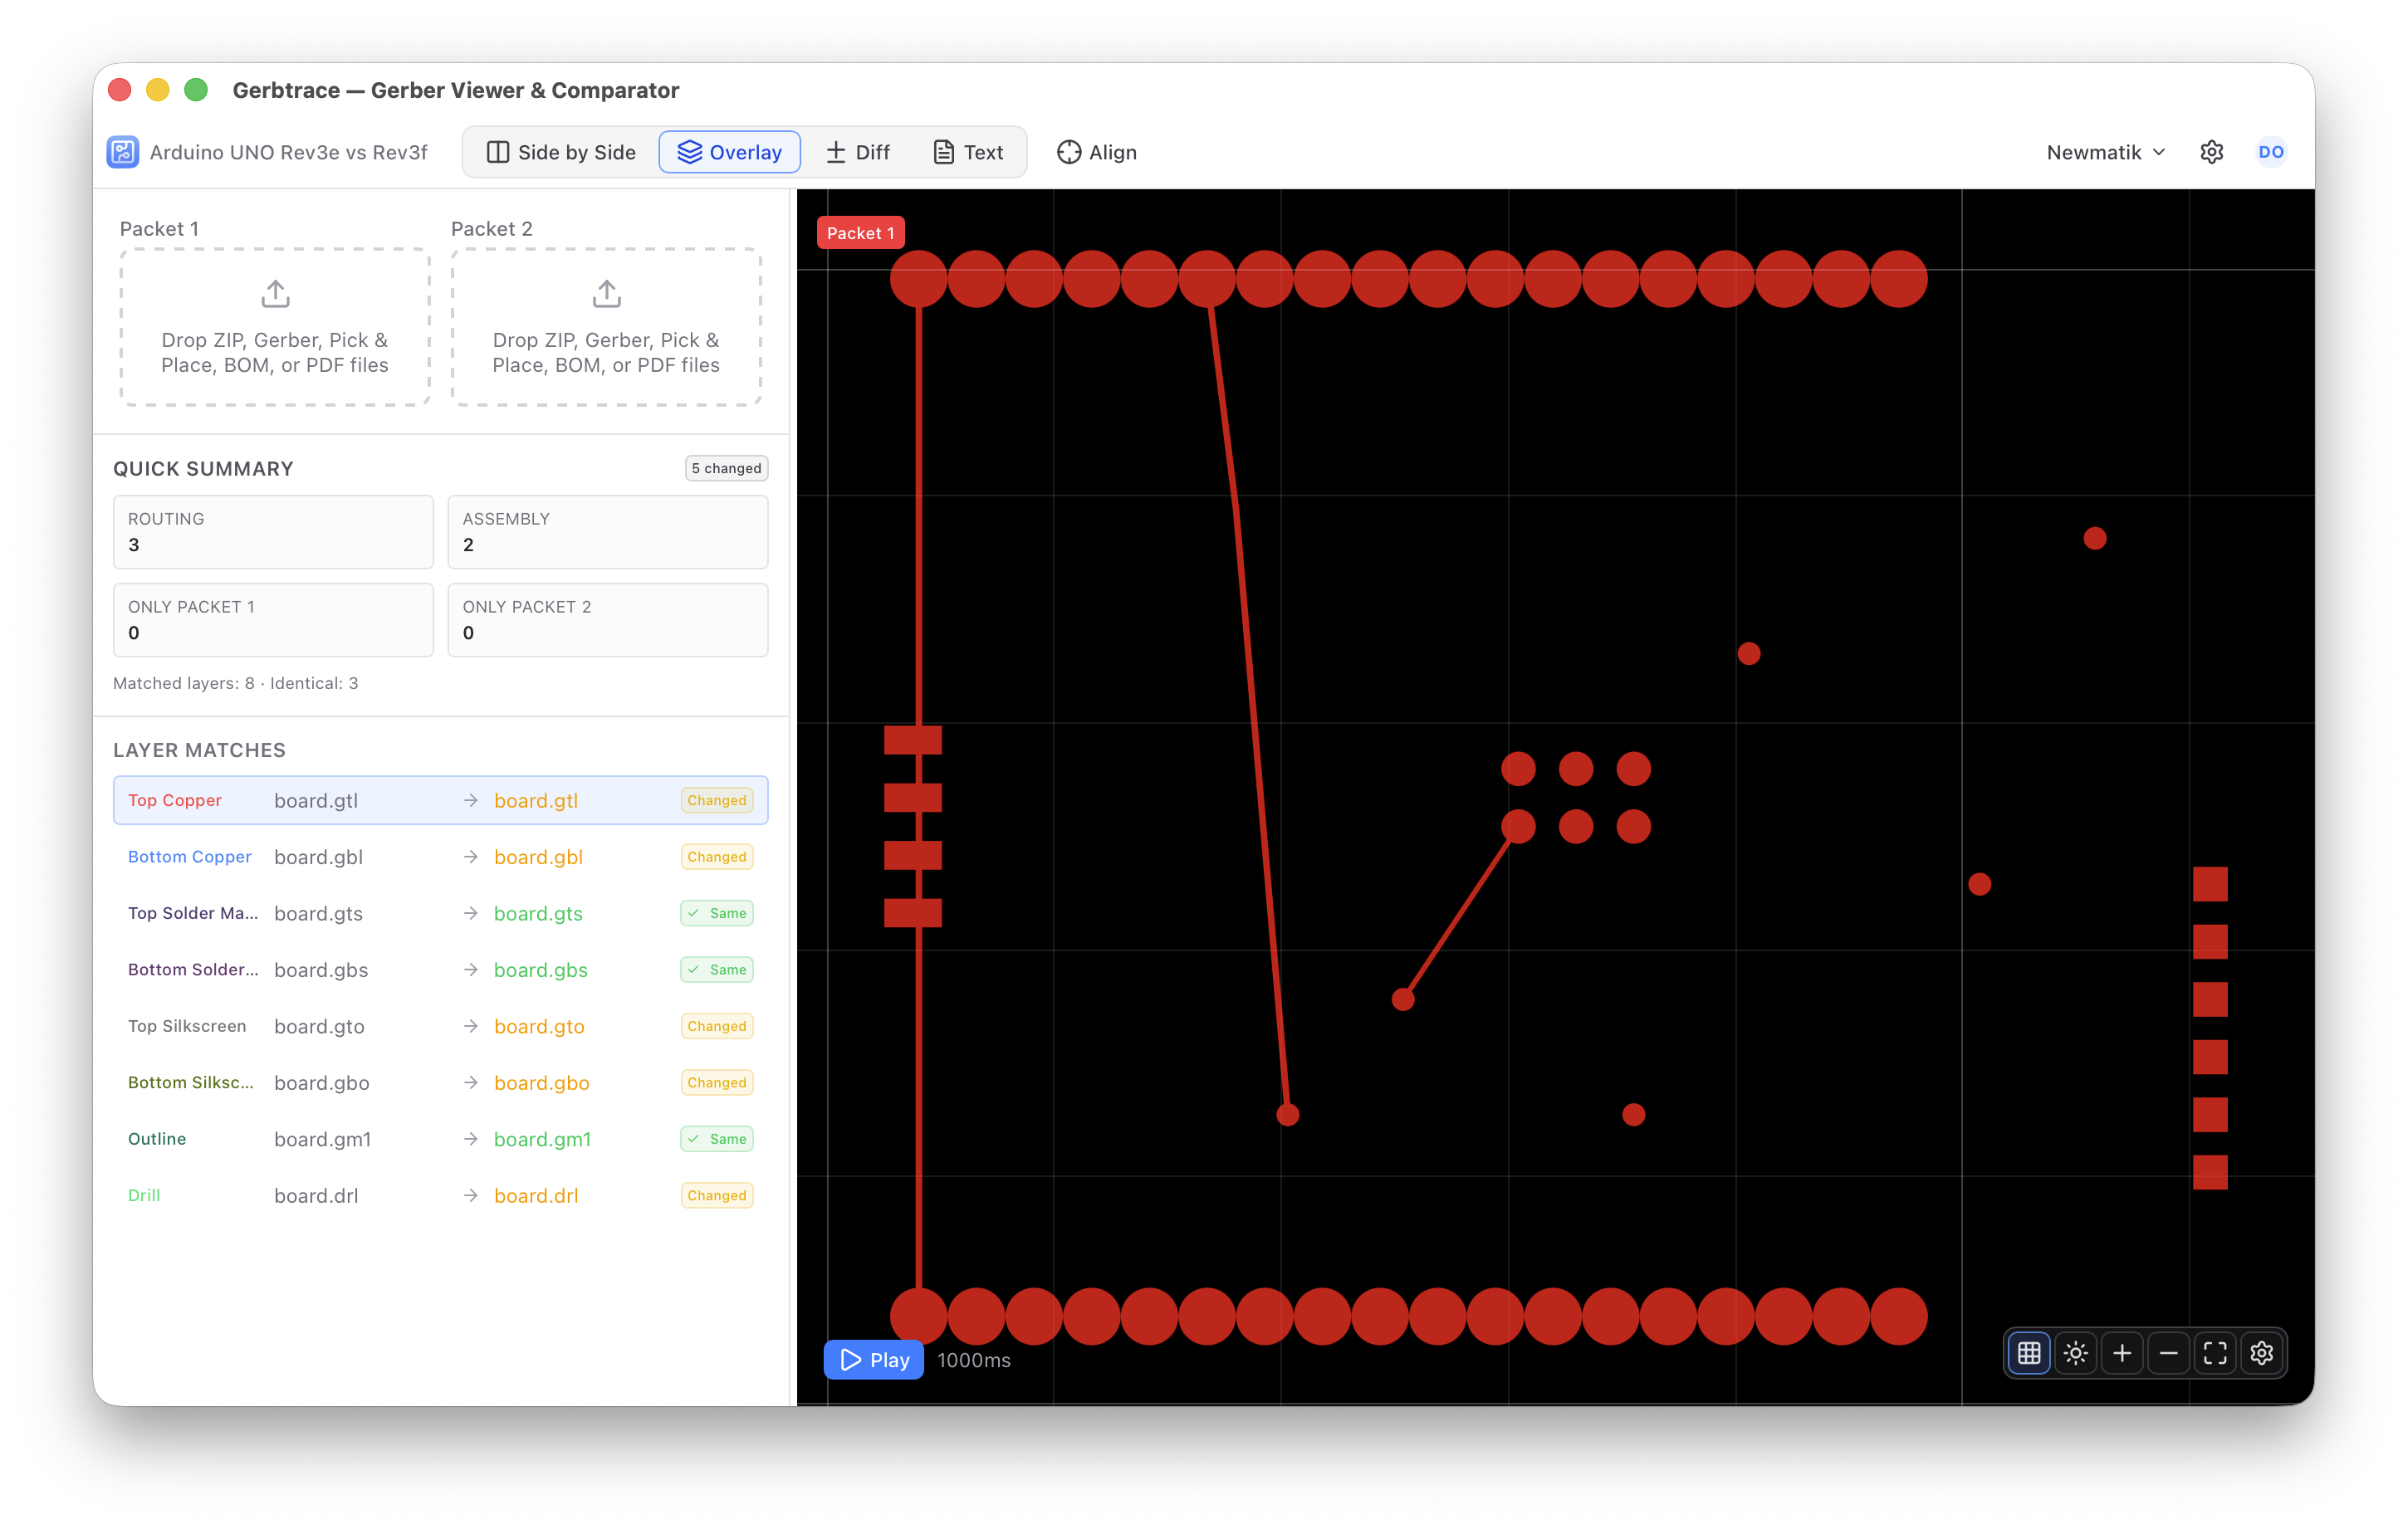Viewport: 2408px width, 1529px height.
Task: Click Same badge on board.gm1 row
Action: click(716, 1139)
